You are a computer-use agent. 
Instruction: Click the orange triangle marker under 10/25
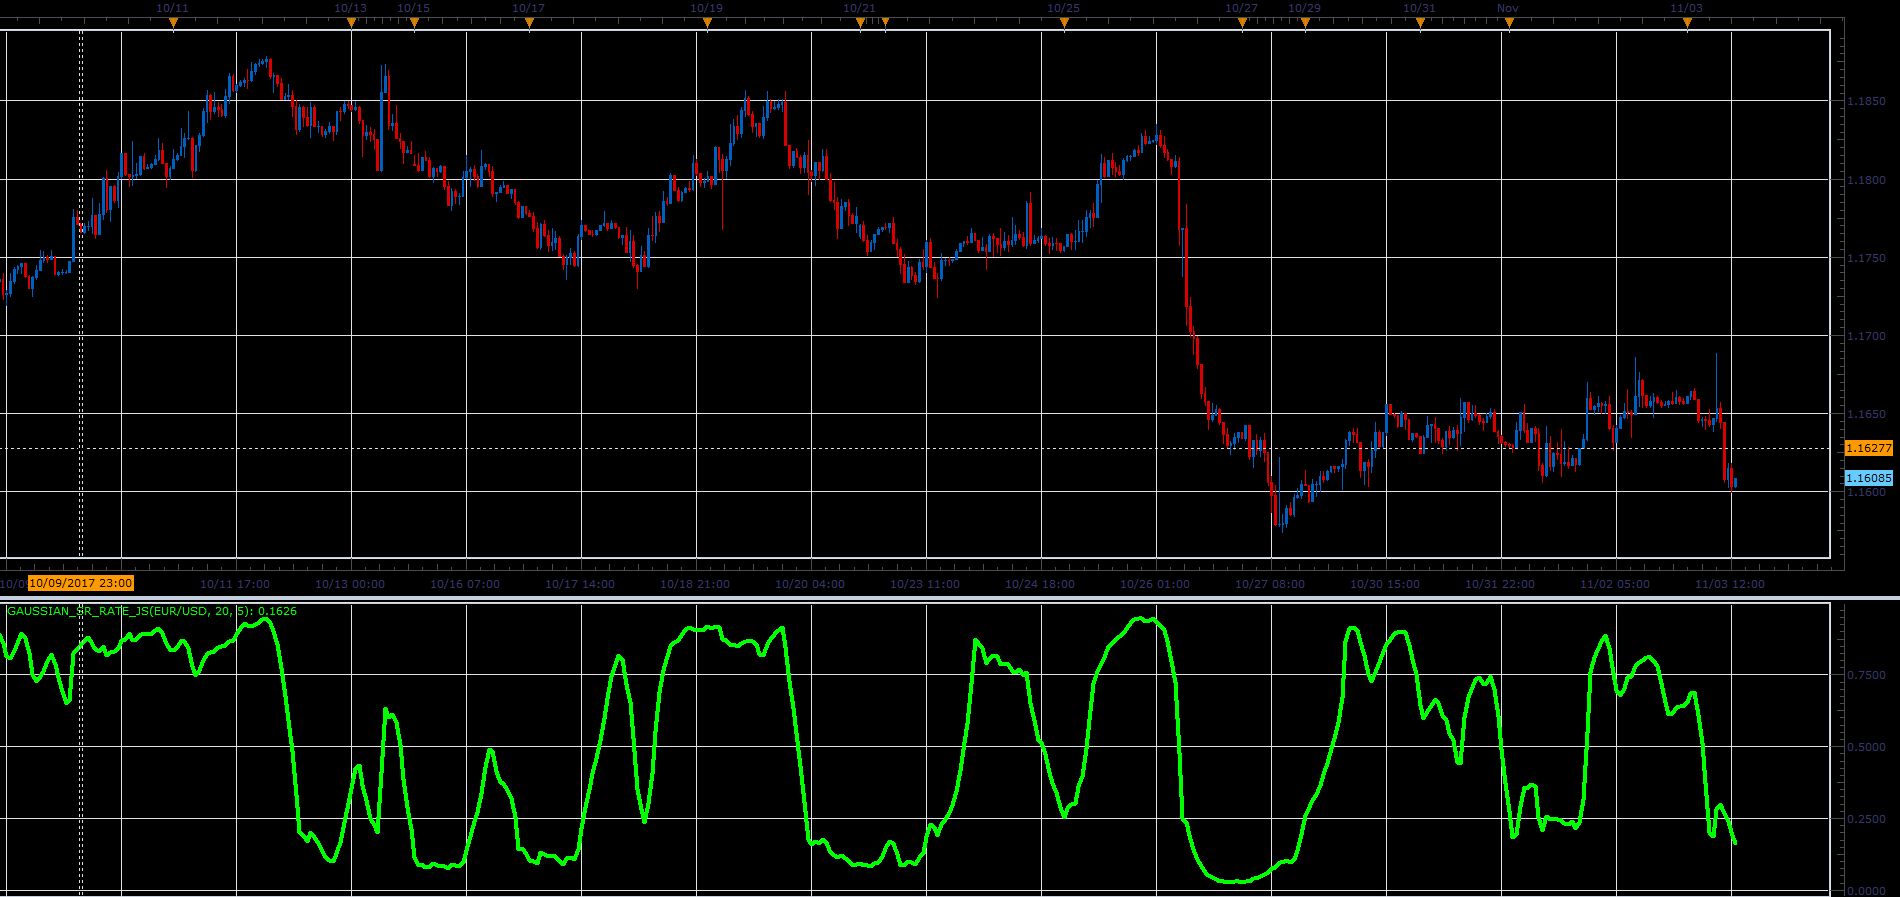pos(1064,23)
